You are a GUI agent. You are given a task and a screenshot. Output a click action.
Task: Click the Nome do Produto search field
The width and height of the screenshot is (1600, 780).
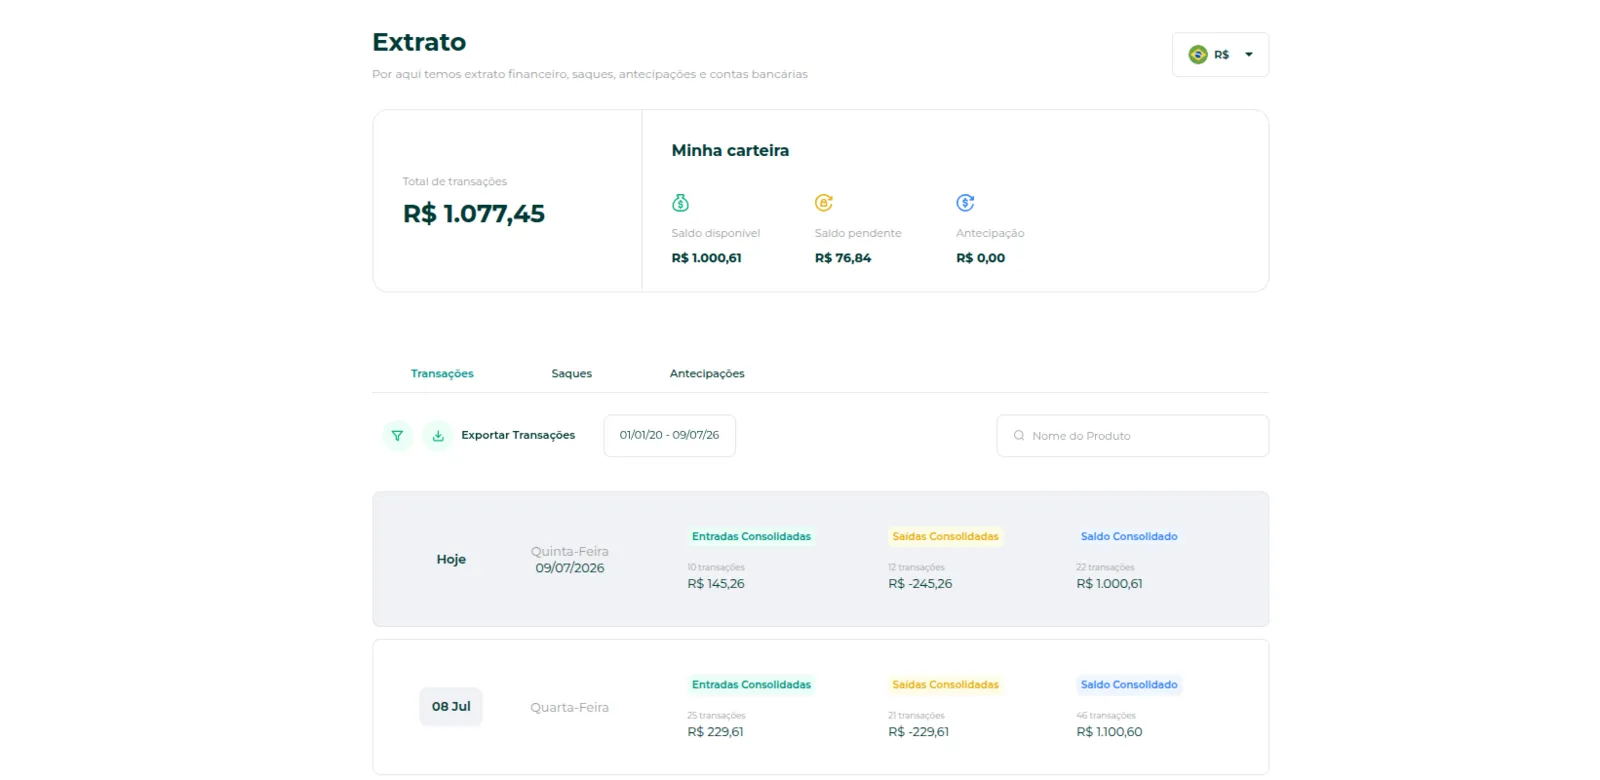1133,436
